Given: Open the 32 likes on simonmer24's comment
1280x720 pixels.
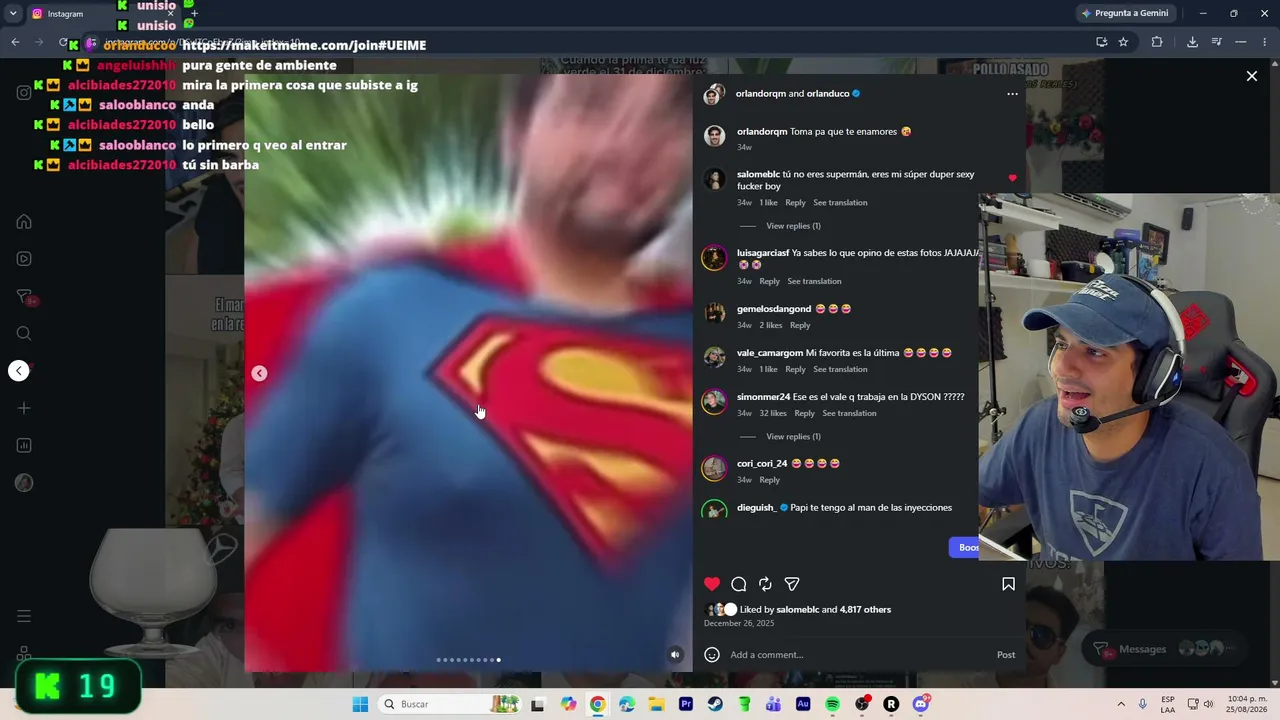Looking at the screenshot, I should click(x=772, y=413).
